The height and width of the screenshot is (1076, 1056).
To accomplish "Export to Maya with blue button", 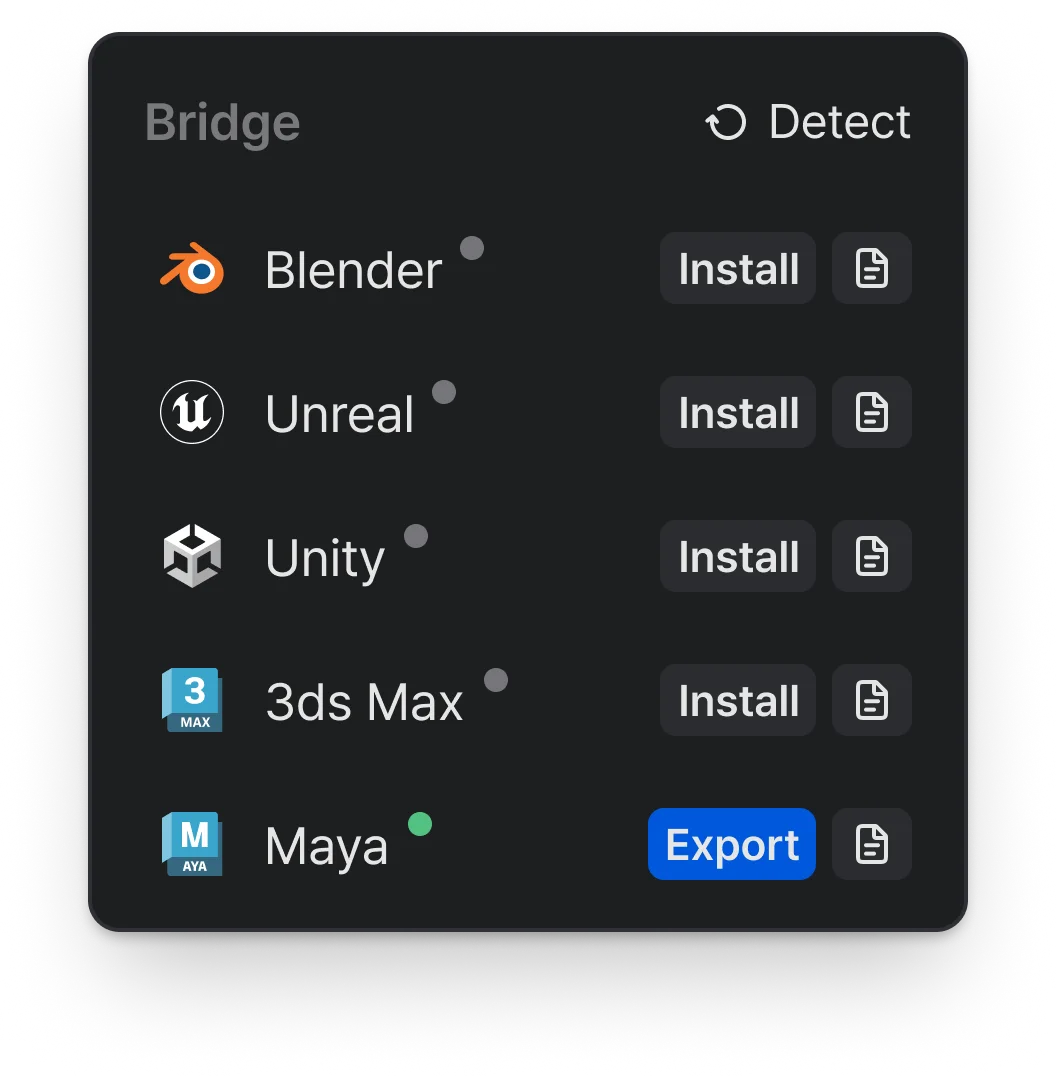I will point(732,844).
